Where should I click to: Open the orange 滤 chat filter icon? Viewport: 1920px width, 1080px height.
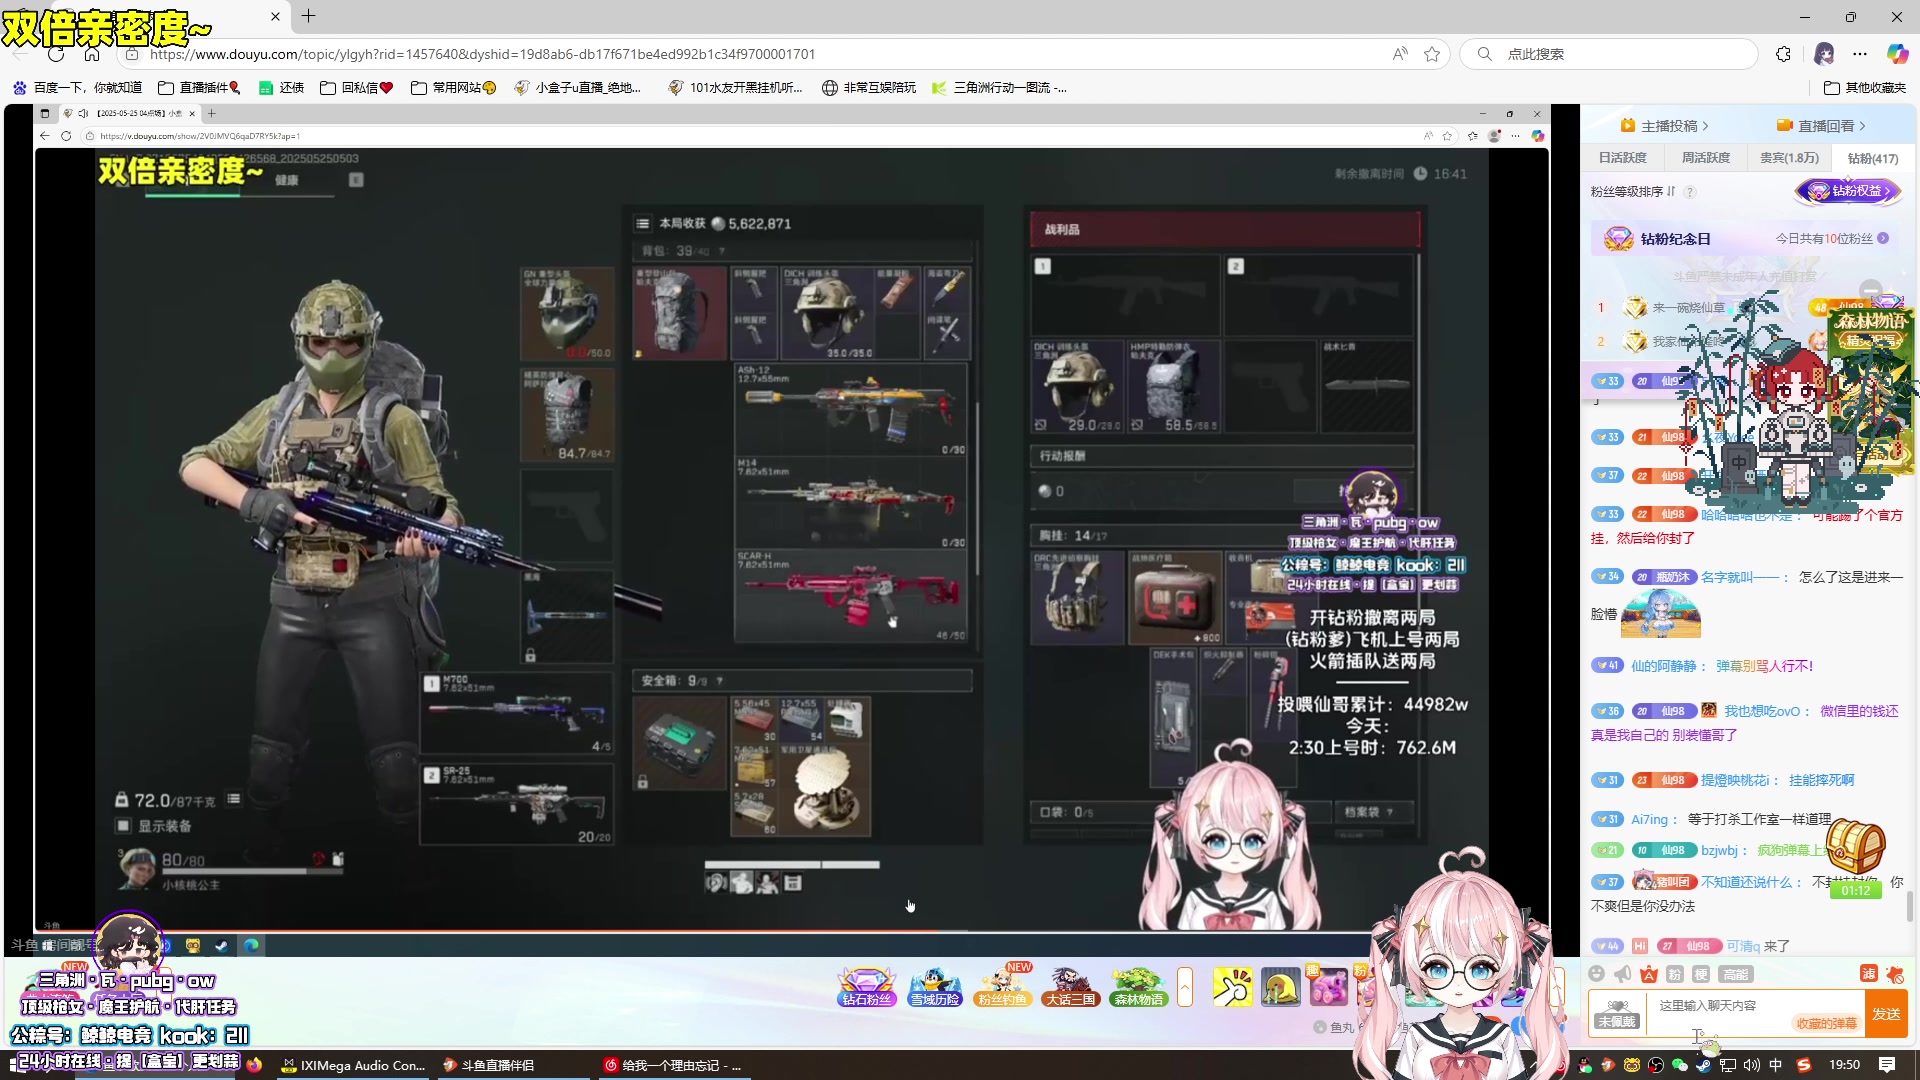click(x=1868, y=974)
